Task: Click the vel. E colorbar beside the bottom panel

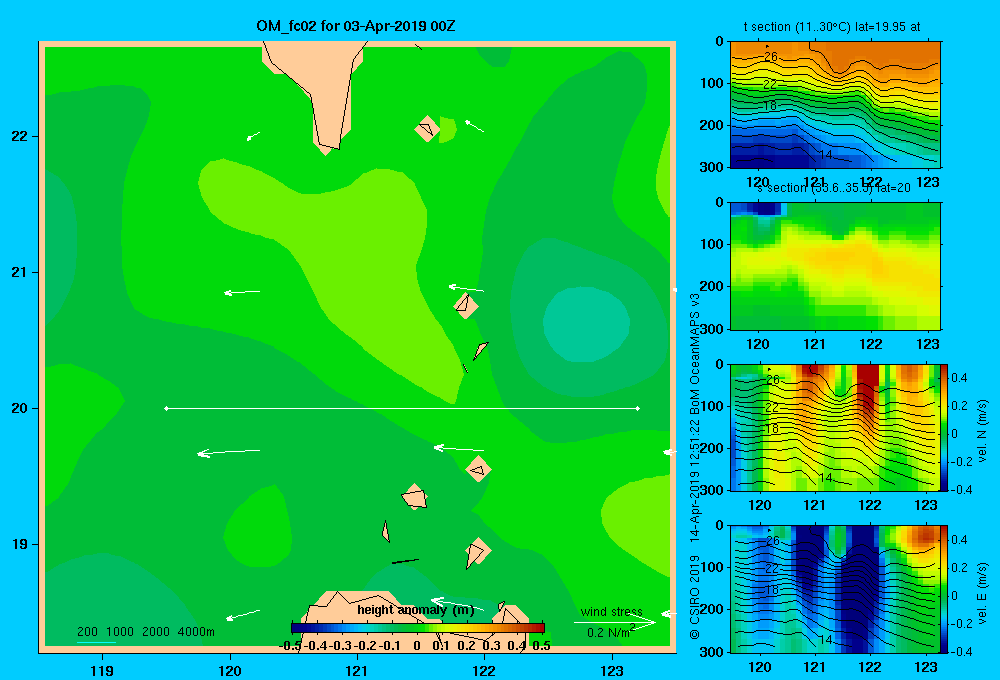Action: coord(945,589)
